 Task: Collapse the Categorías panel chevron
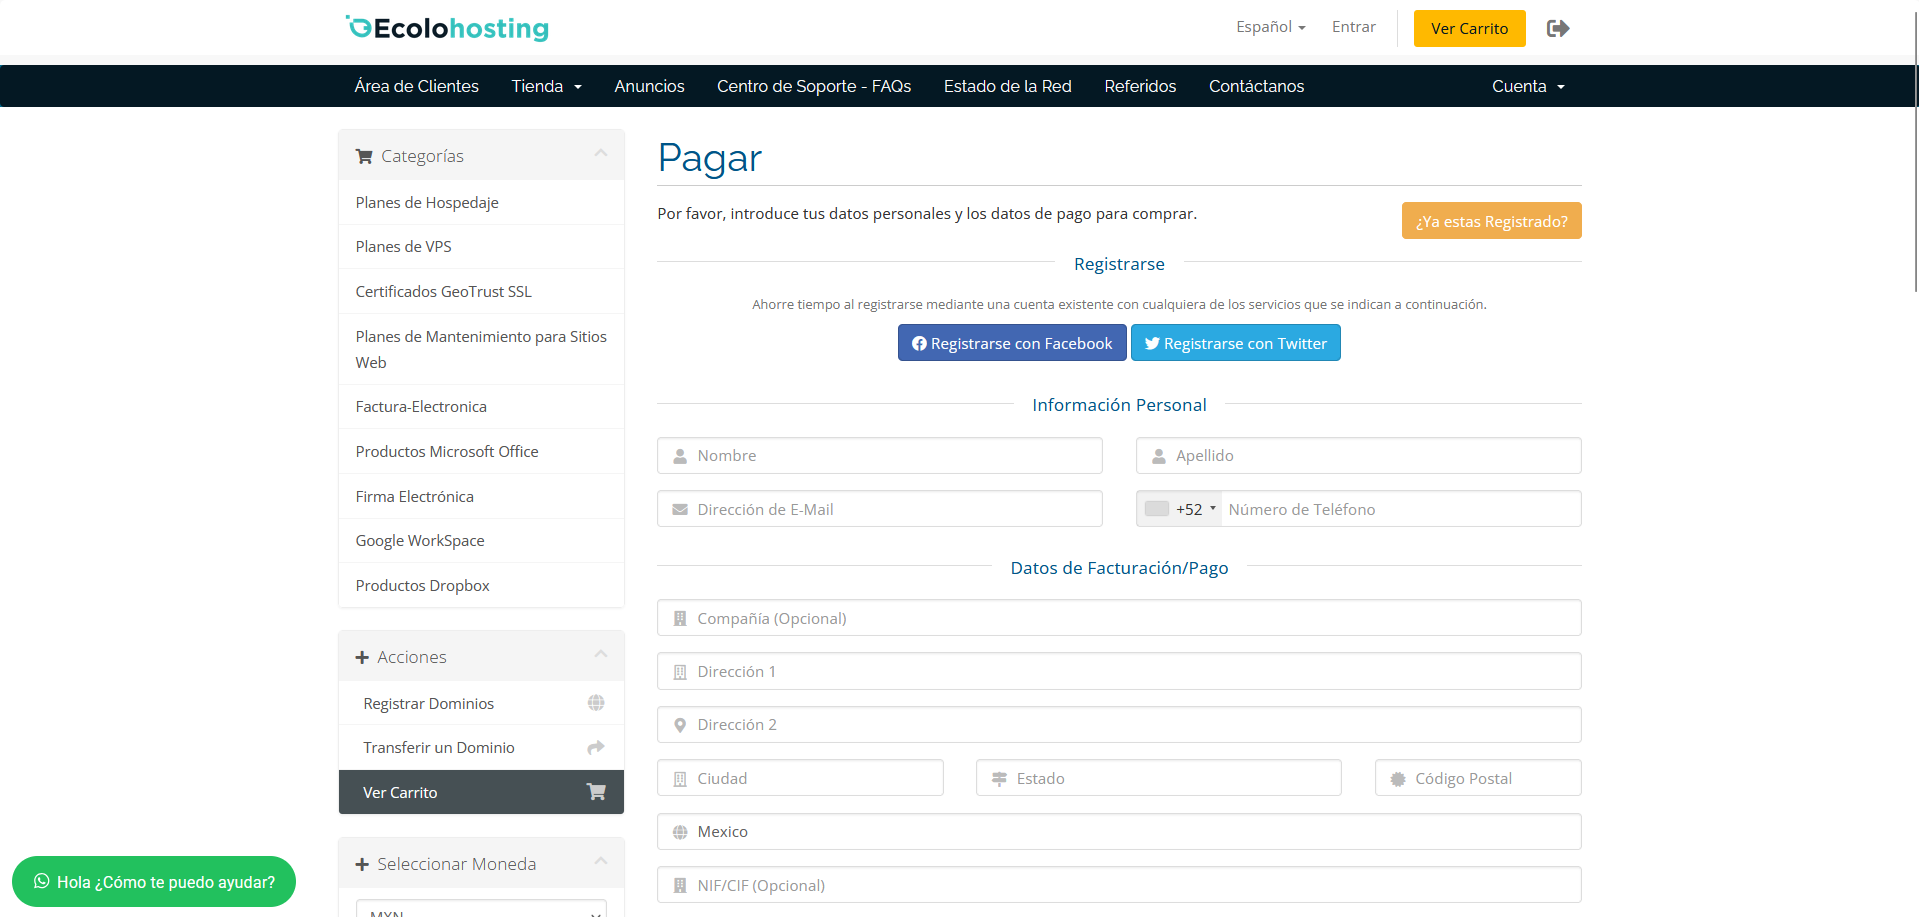[601, 153]
